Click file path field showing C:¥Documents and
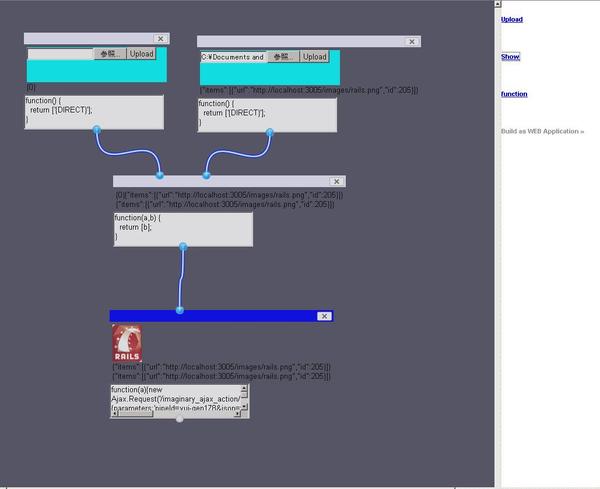The image size is (600, 489). click(233, 57)
